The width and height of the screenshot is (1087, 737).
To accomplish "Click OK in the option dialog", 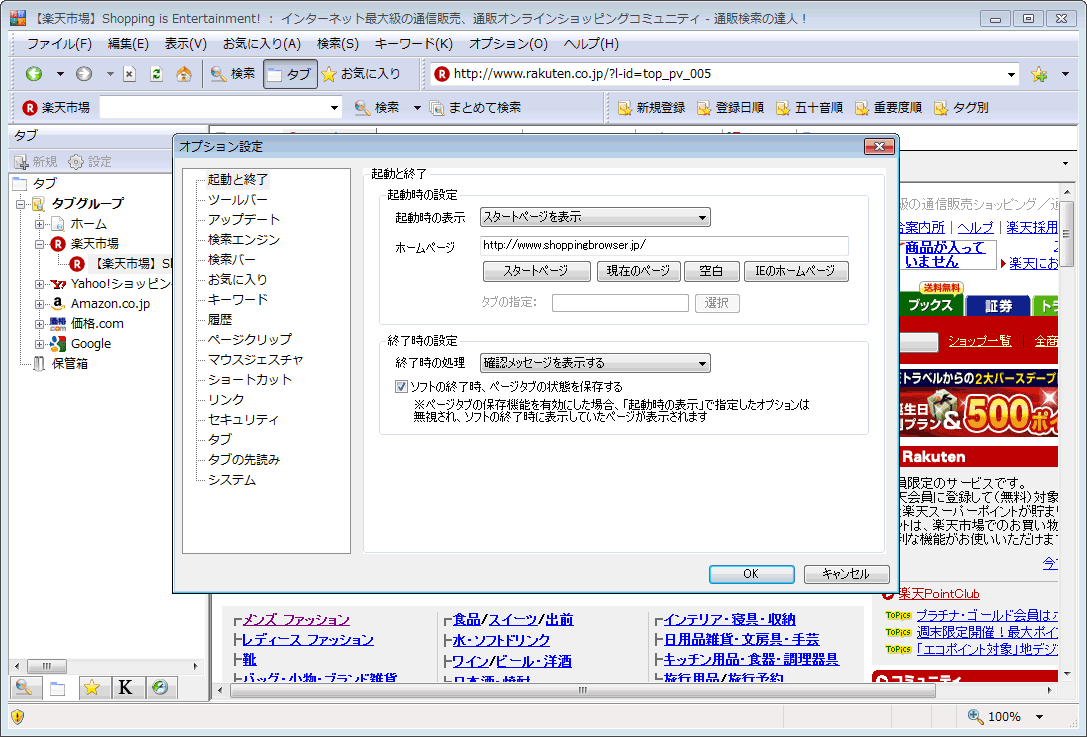I will pyautogui.click(x=751, y=574).
